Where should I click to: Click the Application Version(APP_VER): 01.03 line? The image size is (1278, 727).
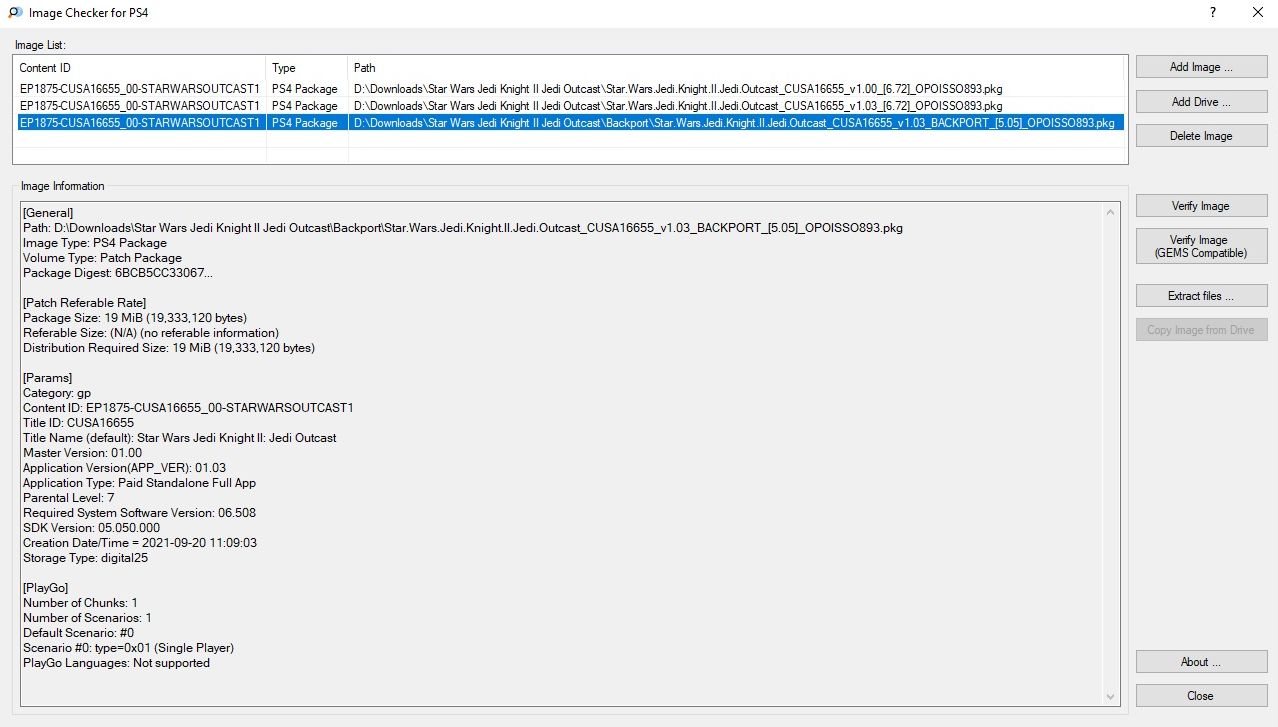(x=124, y=468)
